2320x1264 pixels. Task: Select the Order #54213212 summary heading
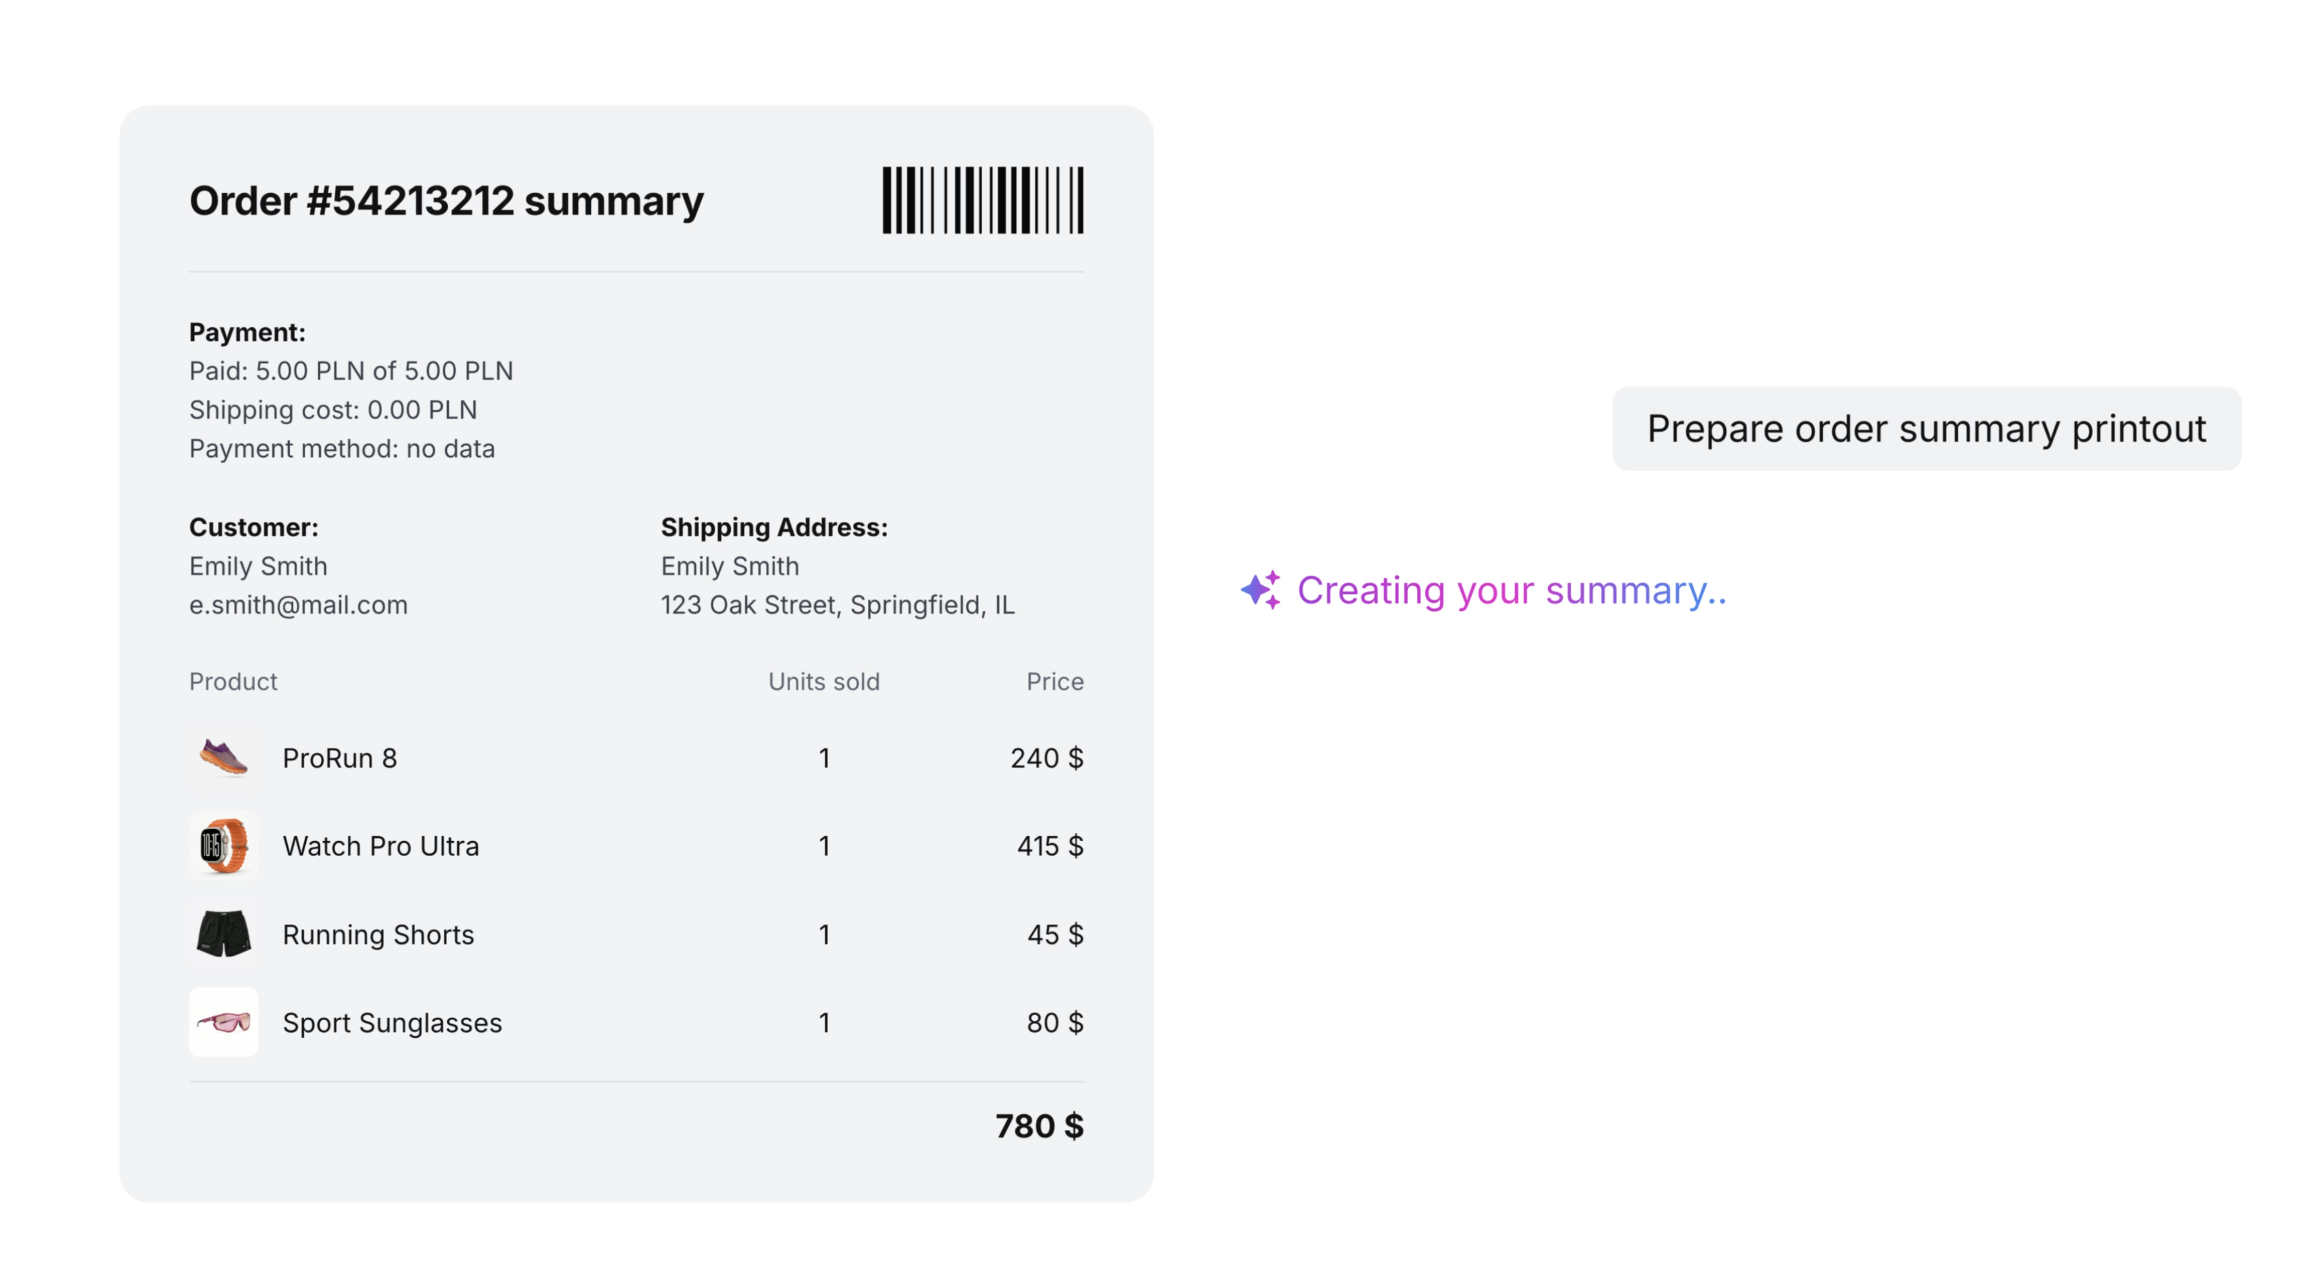[446, 201]
